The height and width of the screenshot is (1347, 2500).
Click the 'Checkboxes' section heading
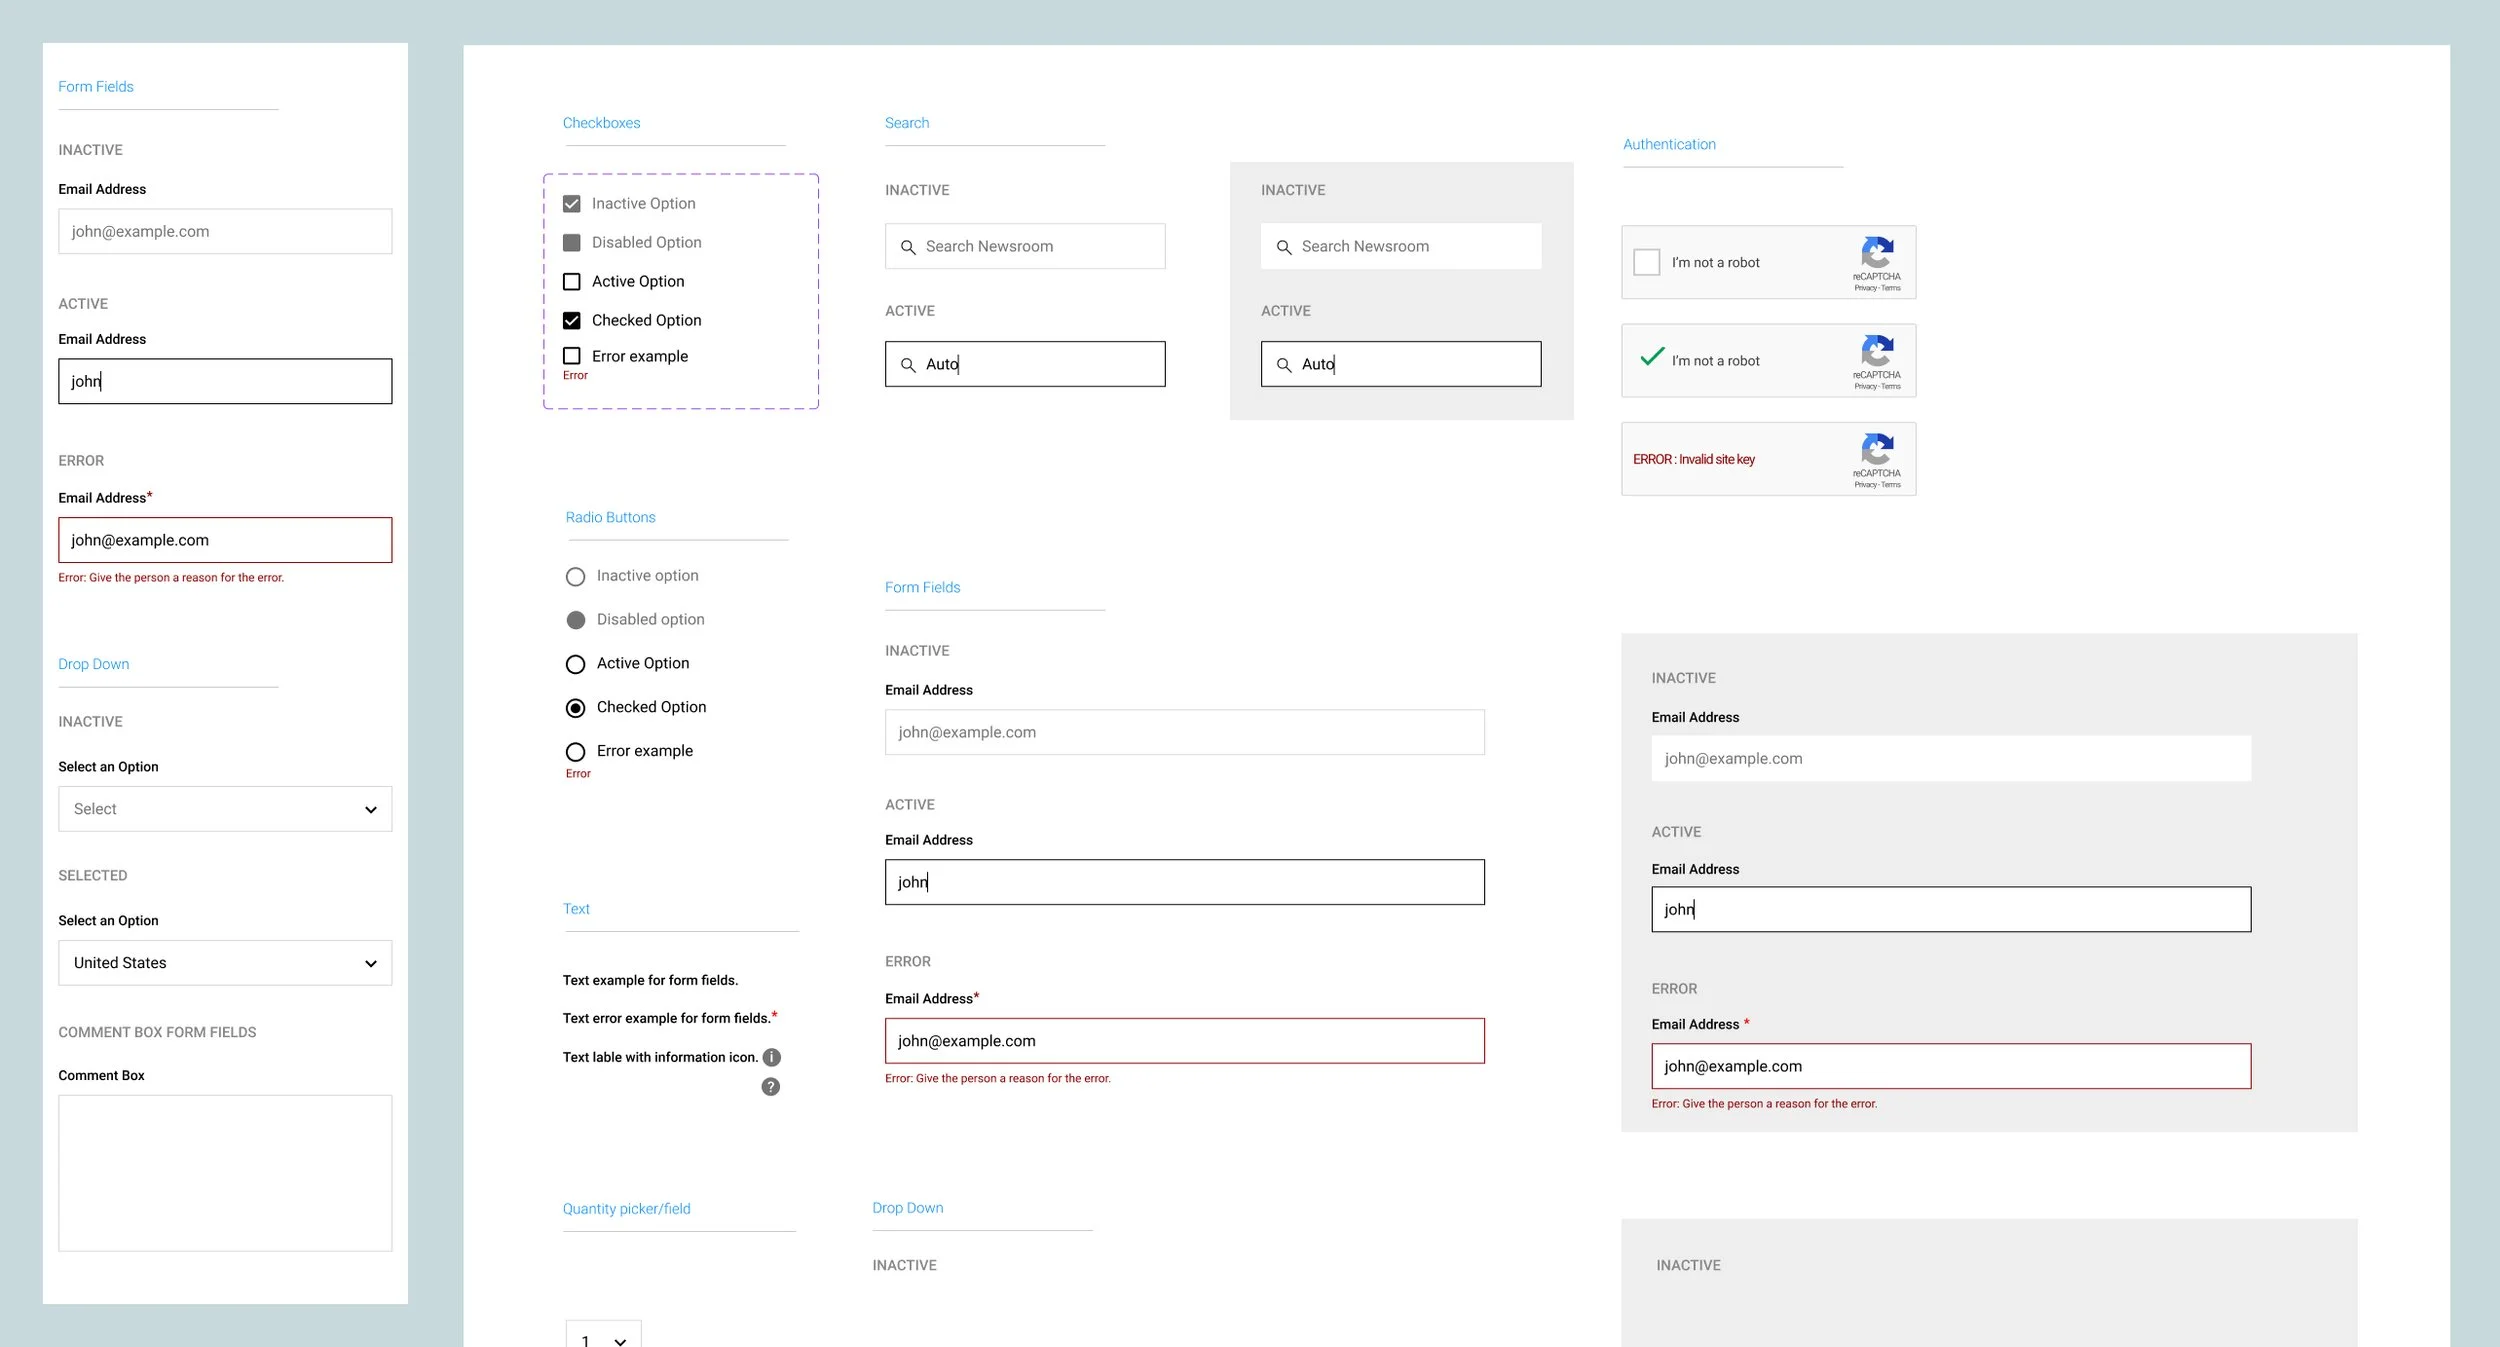click(x=601, y=123)
